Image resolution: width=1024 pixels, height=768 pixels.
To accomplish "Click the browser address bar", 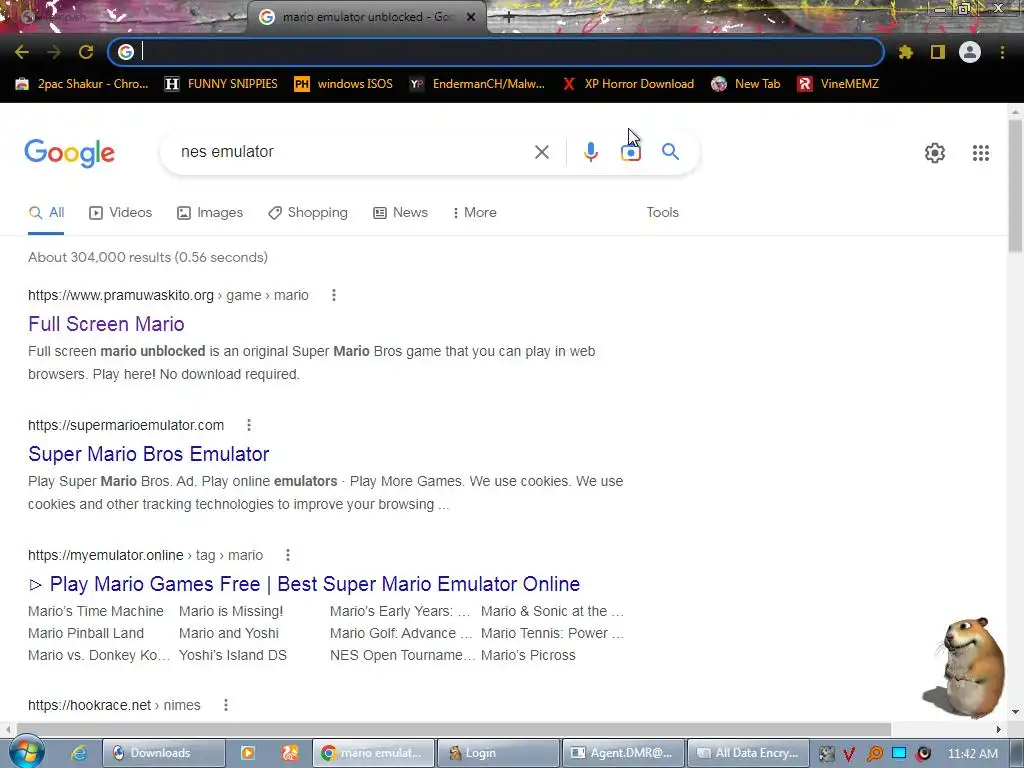I will point(496,52).
